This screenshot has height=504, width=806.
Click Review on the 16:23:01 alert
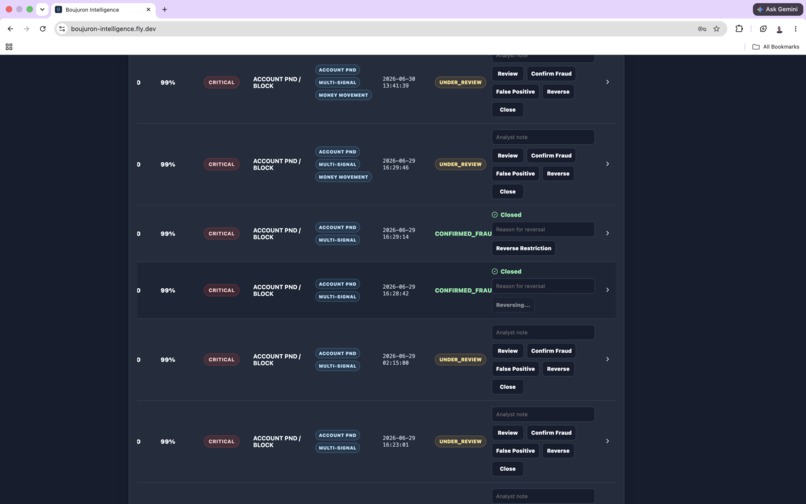507,433
